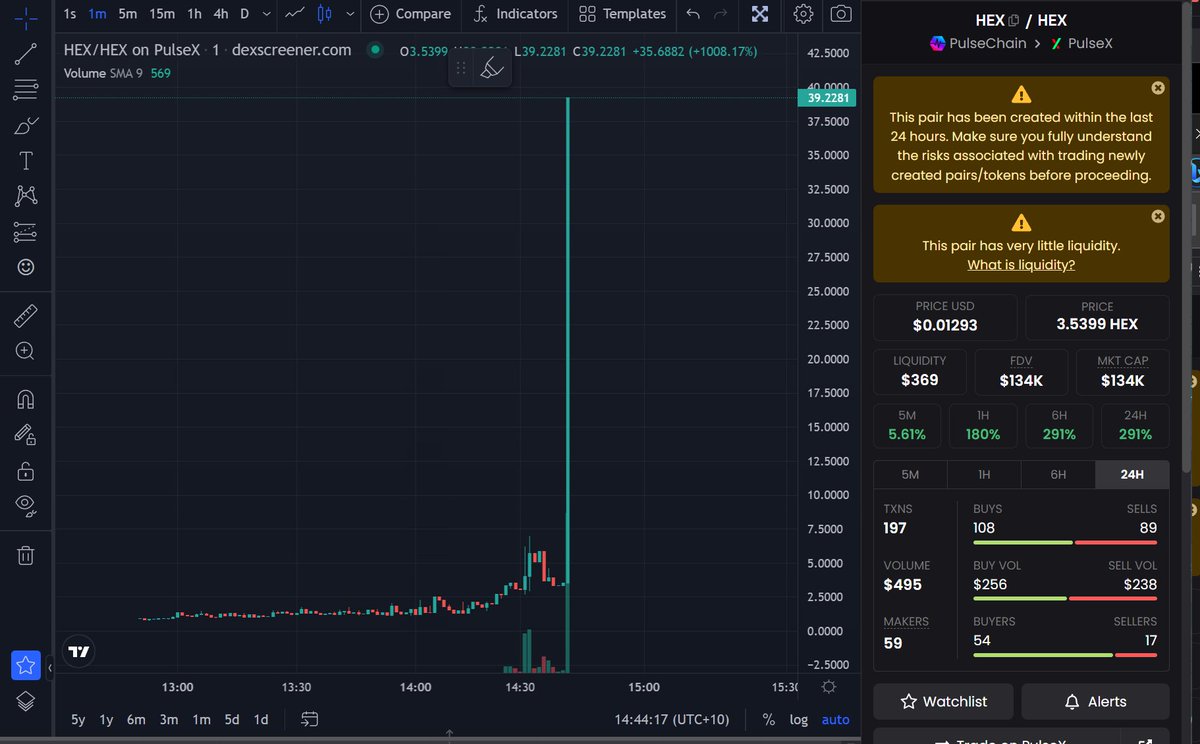Select the crosshair cursor tool
Image resolution: width=1200 pixels, height=744 pixels.
coord(26,17)
